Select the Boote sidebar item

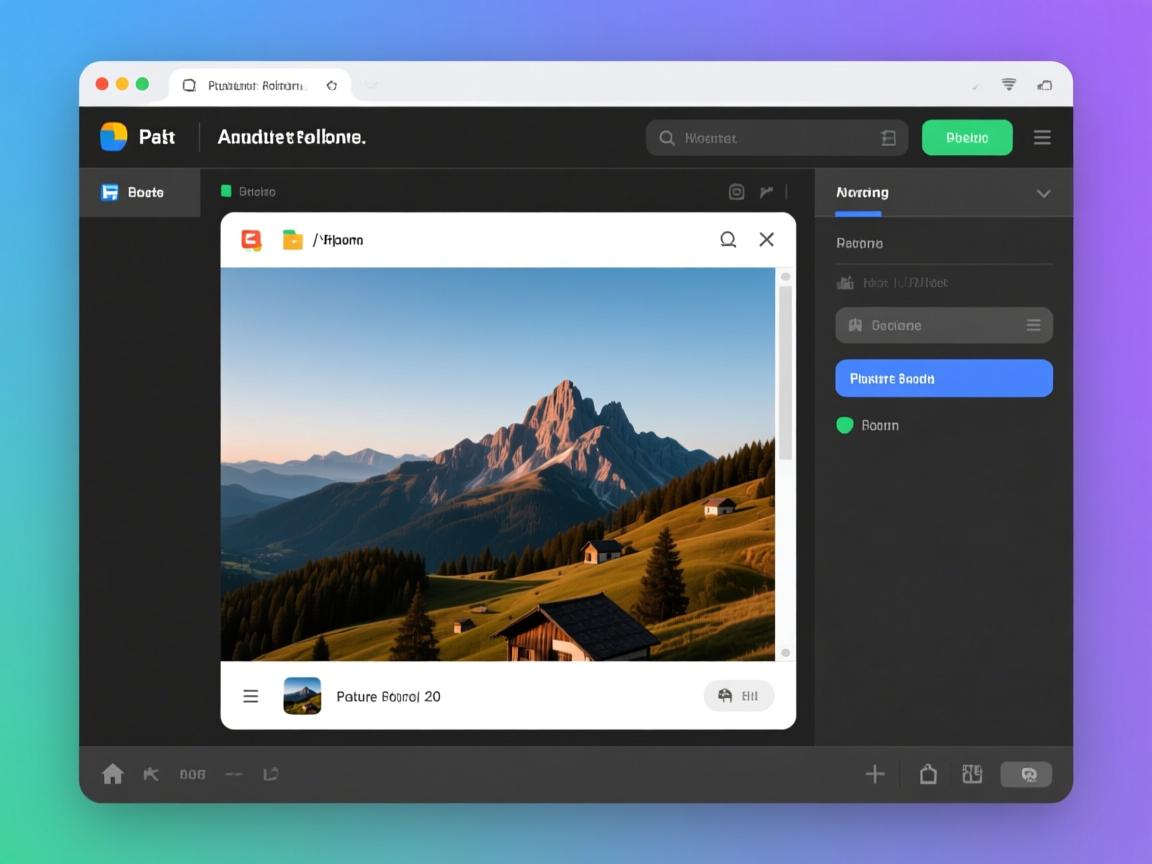139,193
